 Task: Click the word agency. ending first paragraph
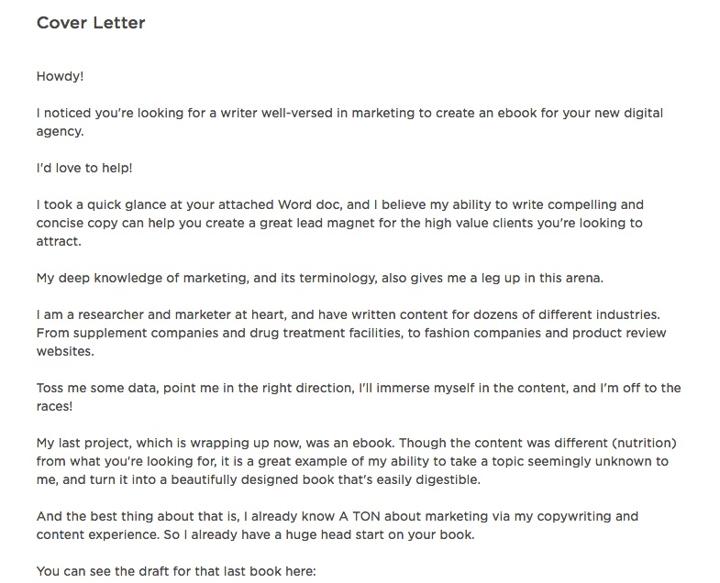click(x=60, y=132)
